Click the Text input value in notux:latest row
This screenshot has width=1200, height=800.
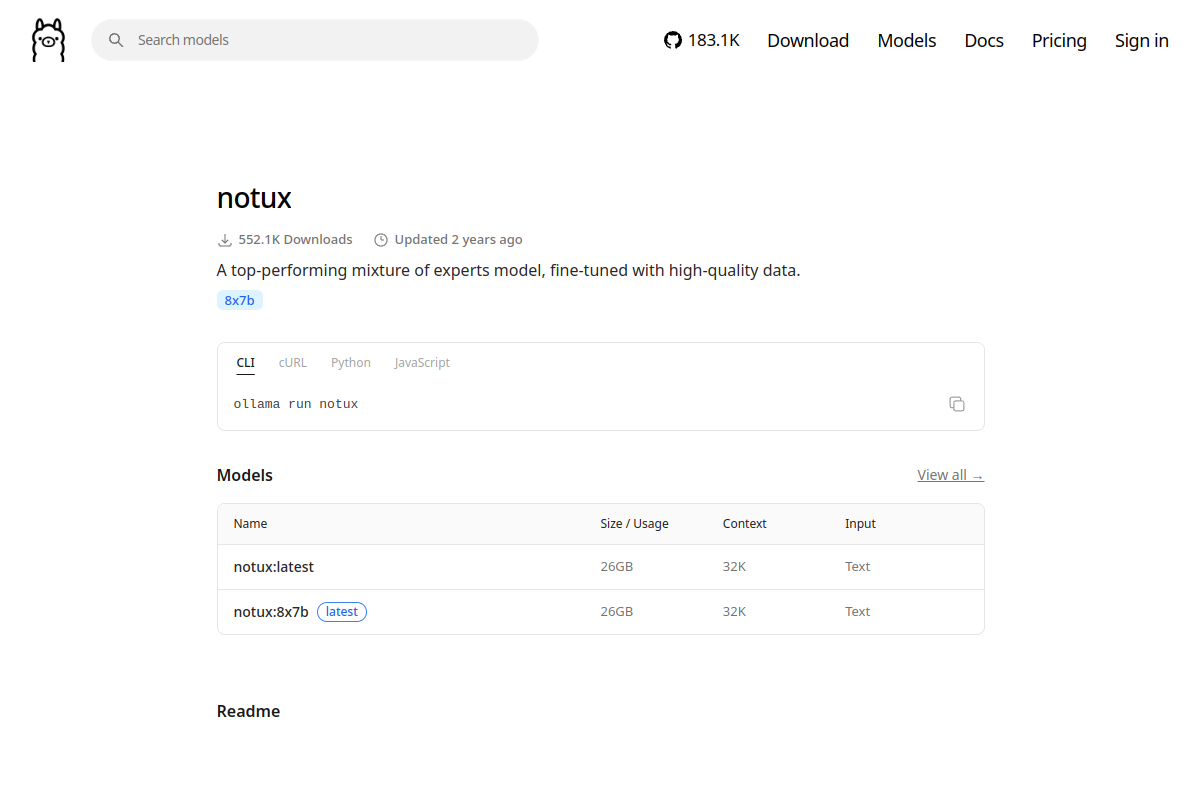coord(857,567)
